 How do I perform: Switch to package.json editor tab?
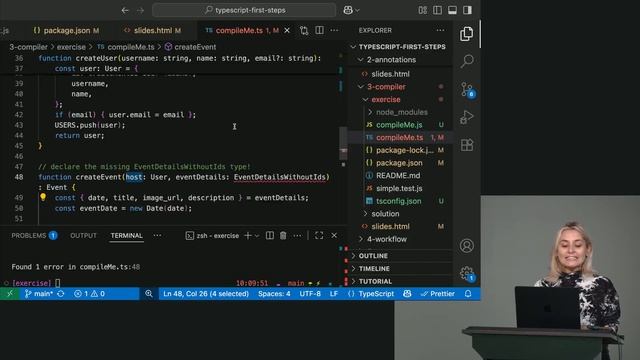(66, 31)
